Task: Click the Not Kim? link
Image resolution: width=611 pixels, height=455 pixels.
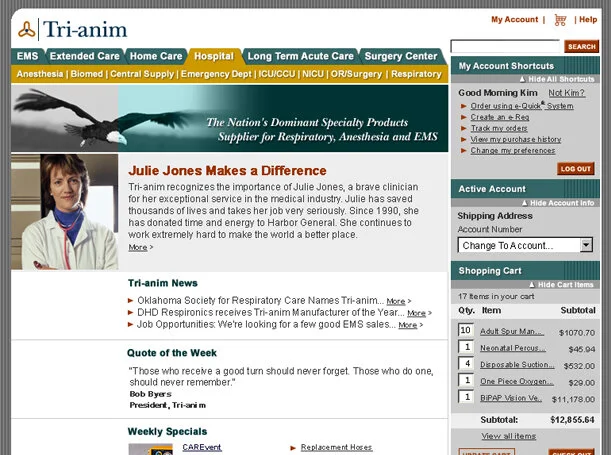Action: click(567, 93)
